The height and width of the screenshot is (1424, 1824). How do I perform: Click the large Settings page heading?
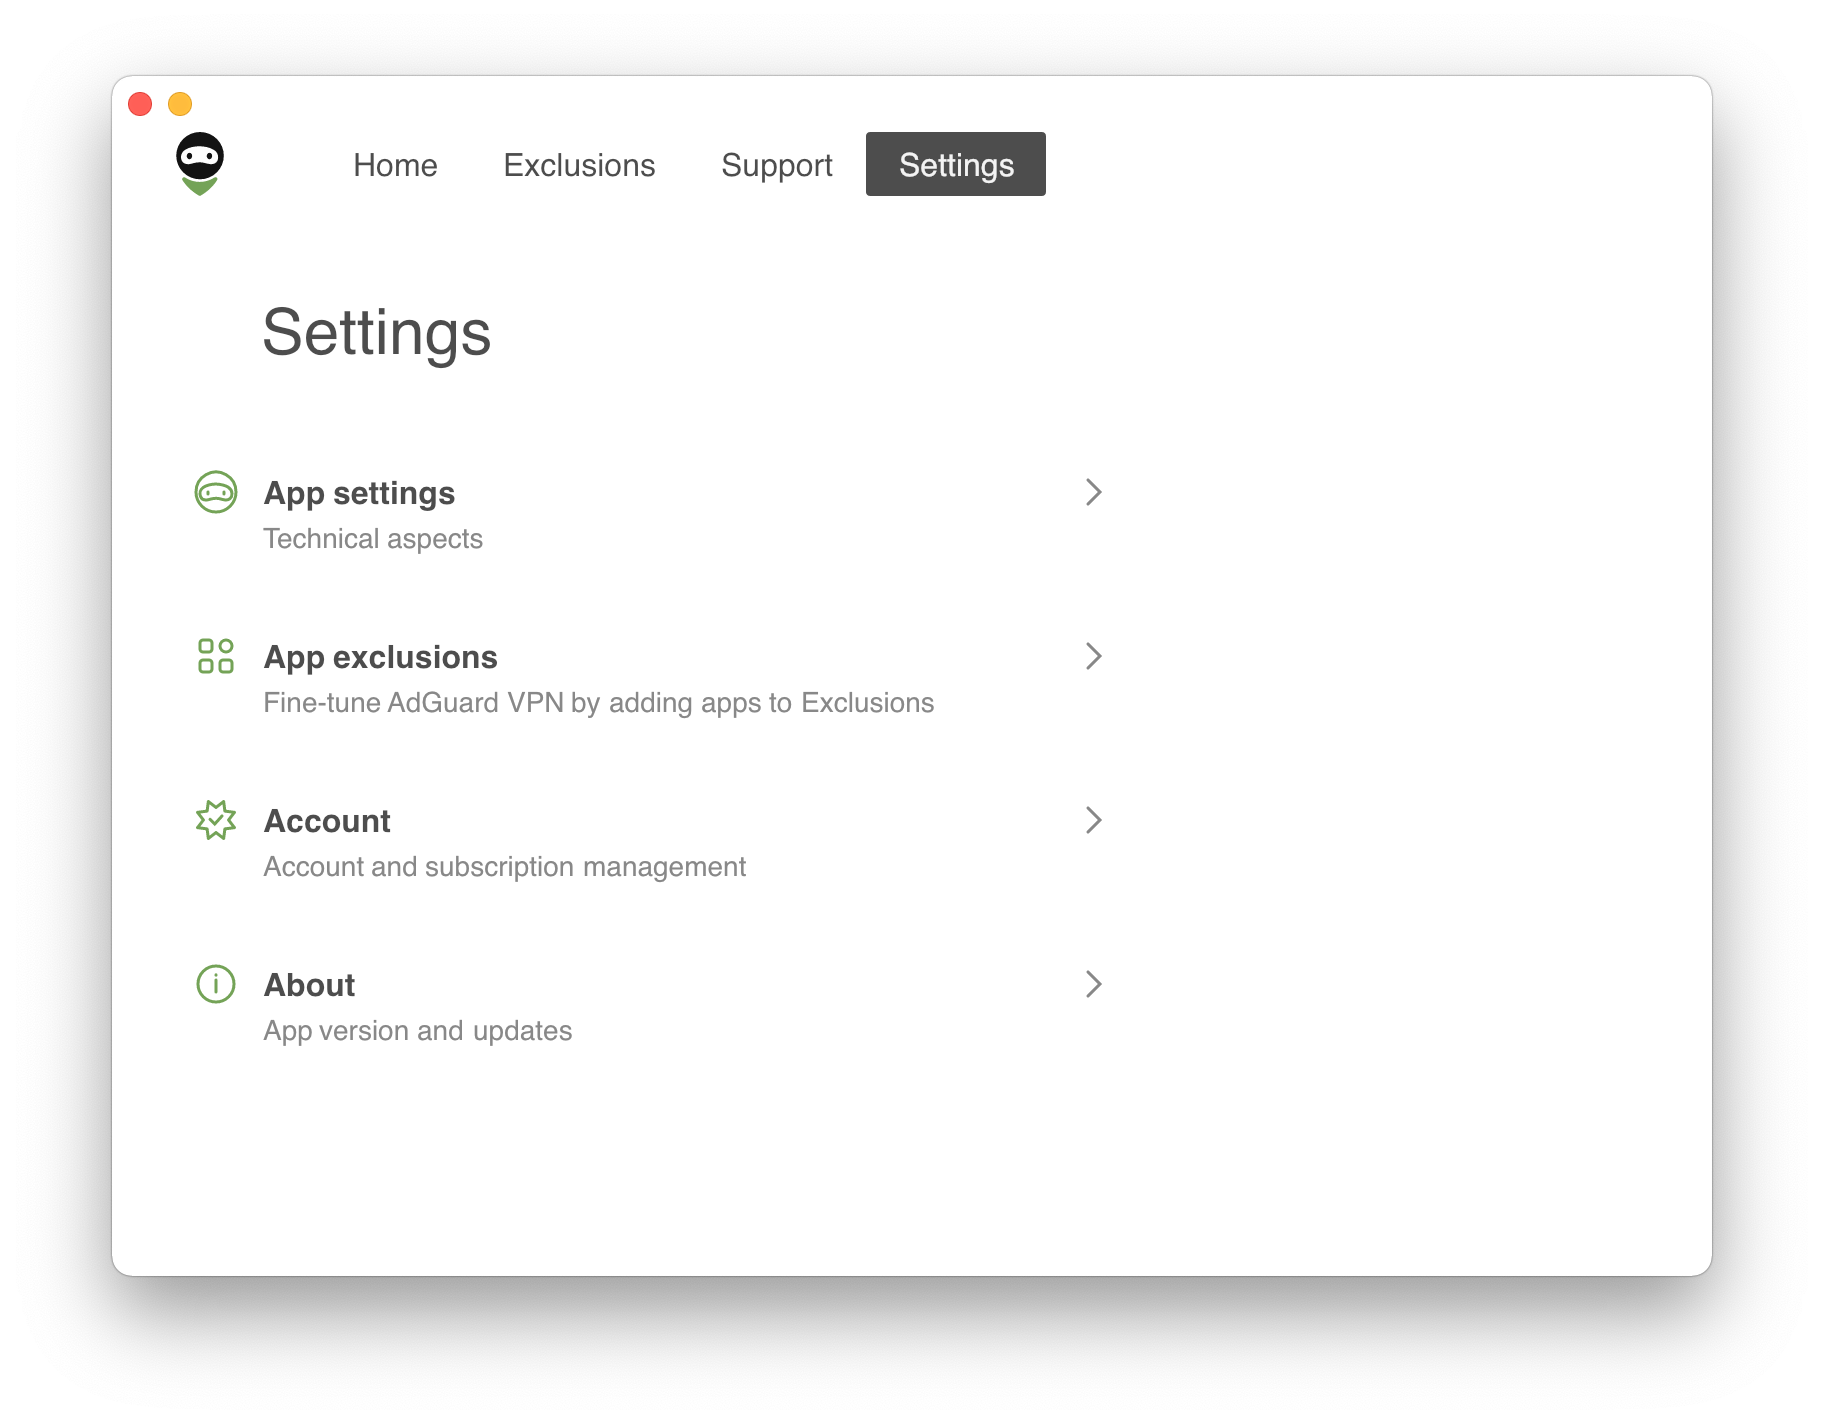point(377,333)
